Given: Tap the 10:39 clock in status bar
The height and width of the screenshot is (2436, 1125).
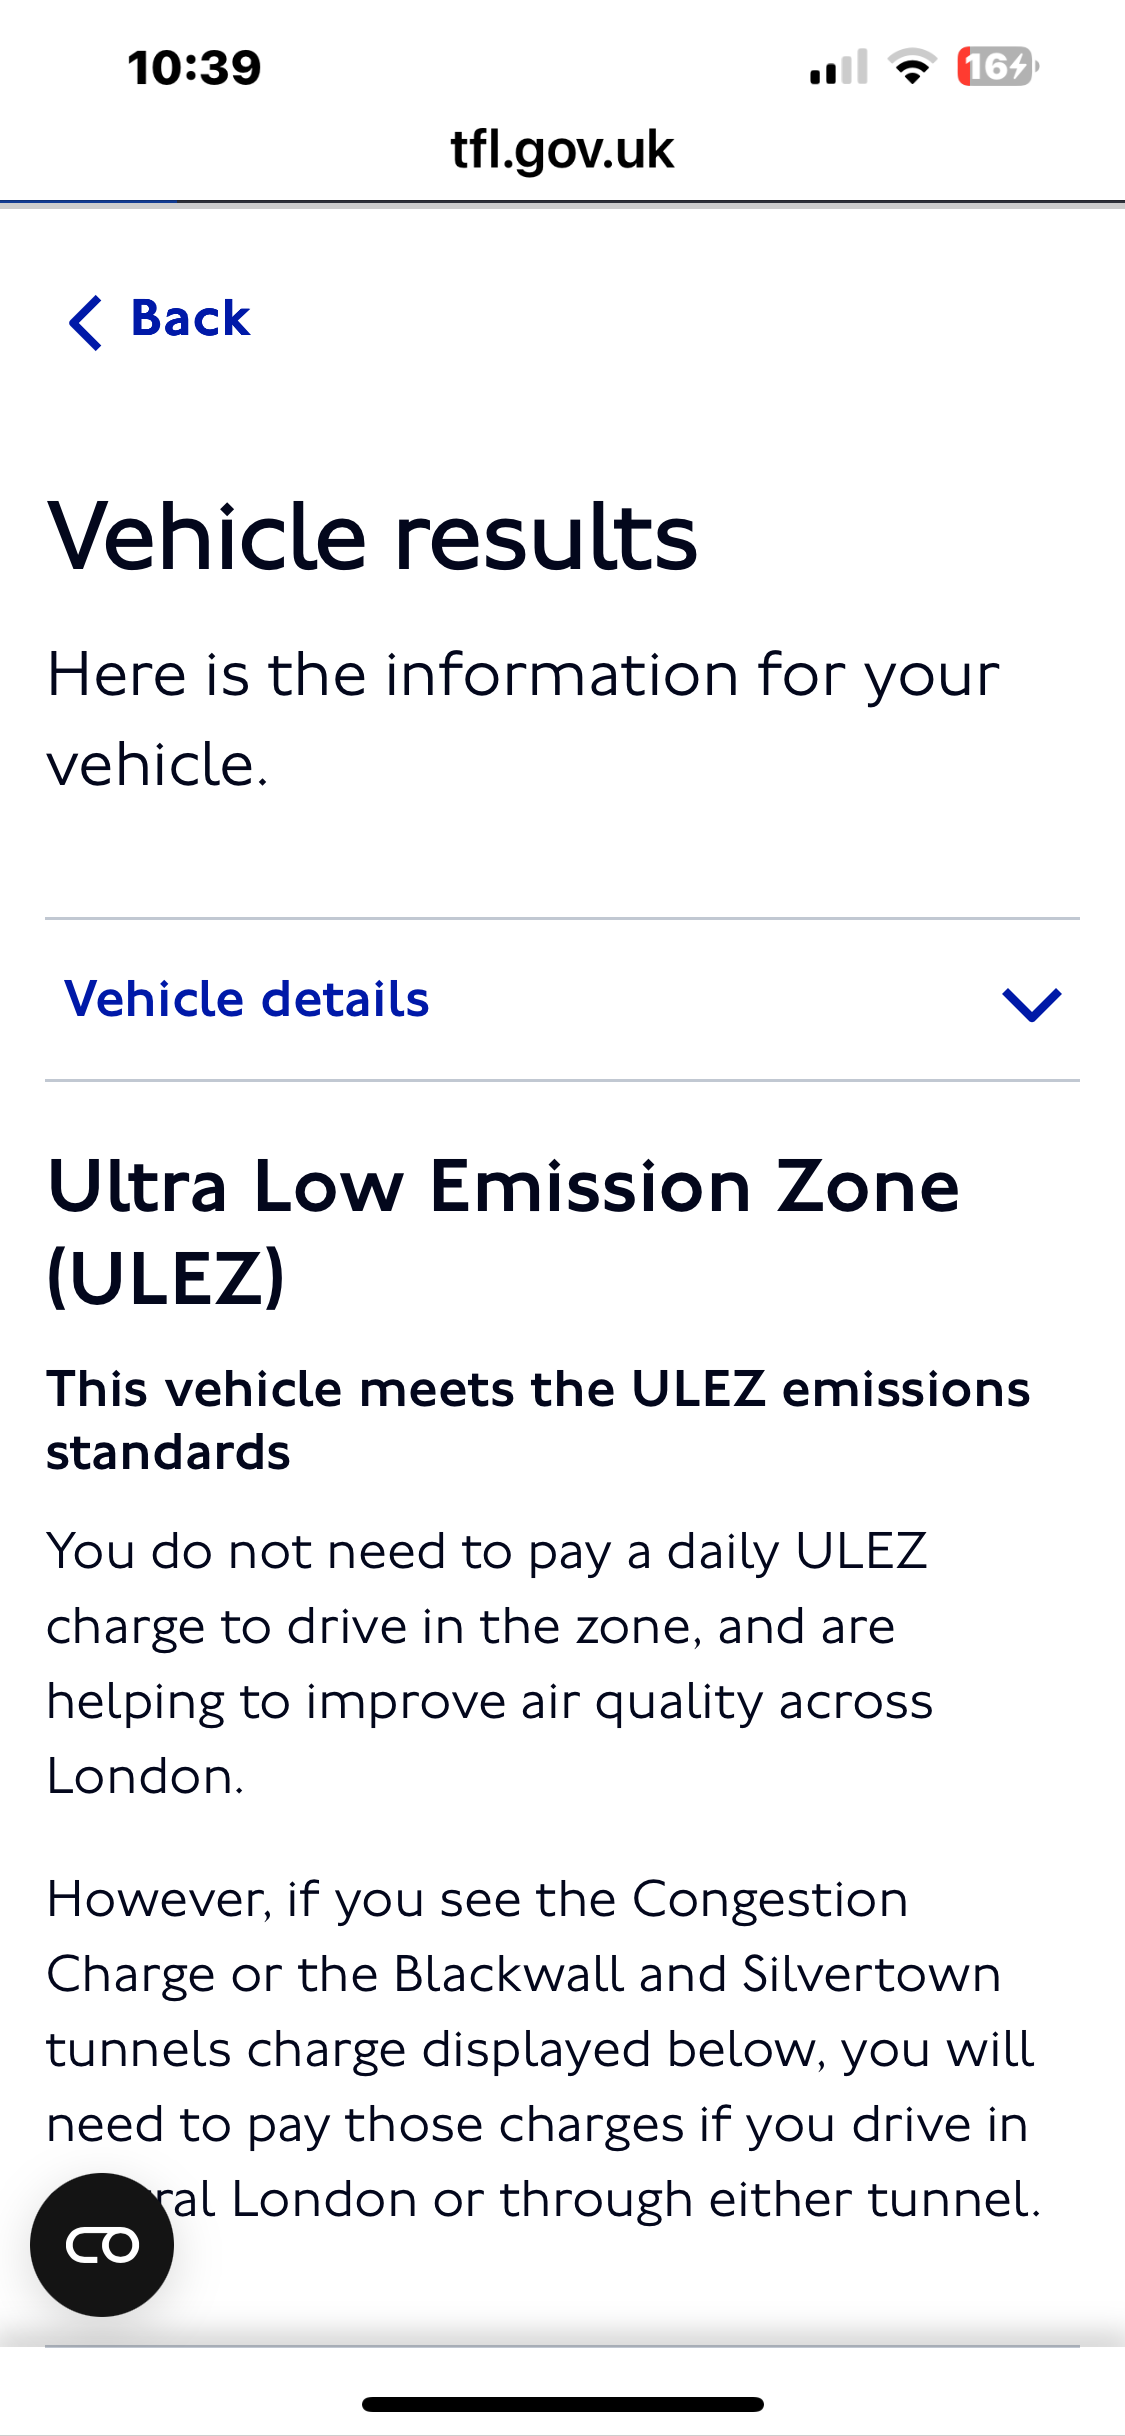Looking at the screenshot, I should [x=194, y=68].
